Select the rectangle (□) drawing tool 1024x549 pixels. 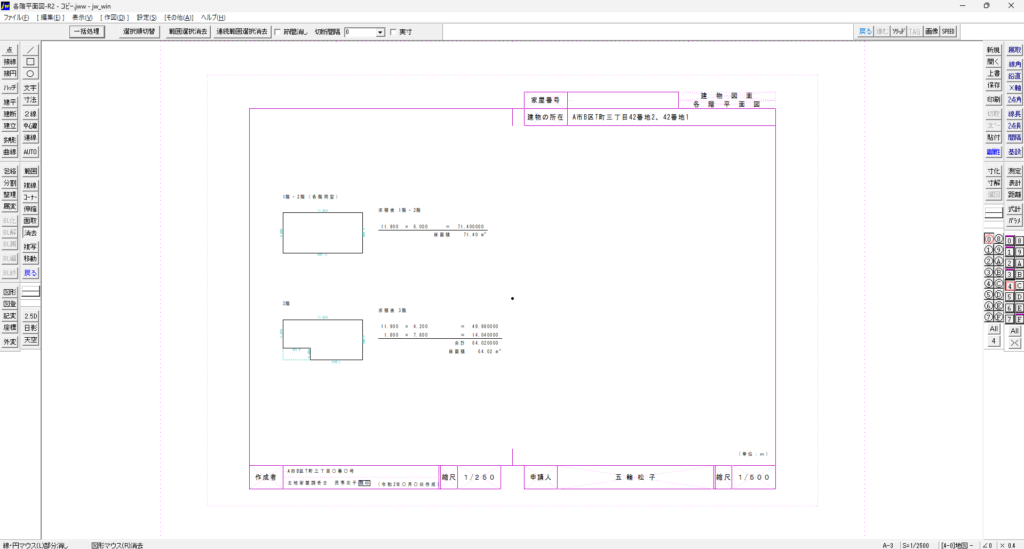[30, 61]
